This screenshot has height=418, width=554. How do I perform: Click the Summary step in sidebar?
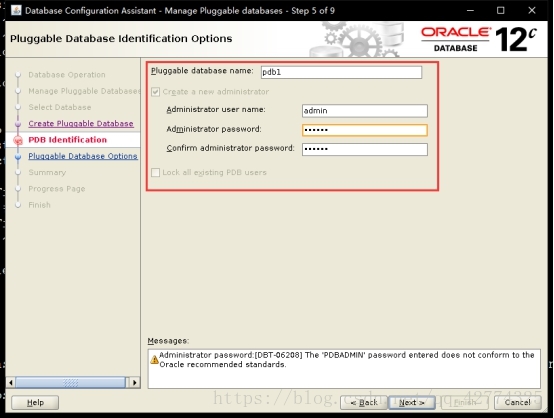pos(47,172)
